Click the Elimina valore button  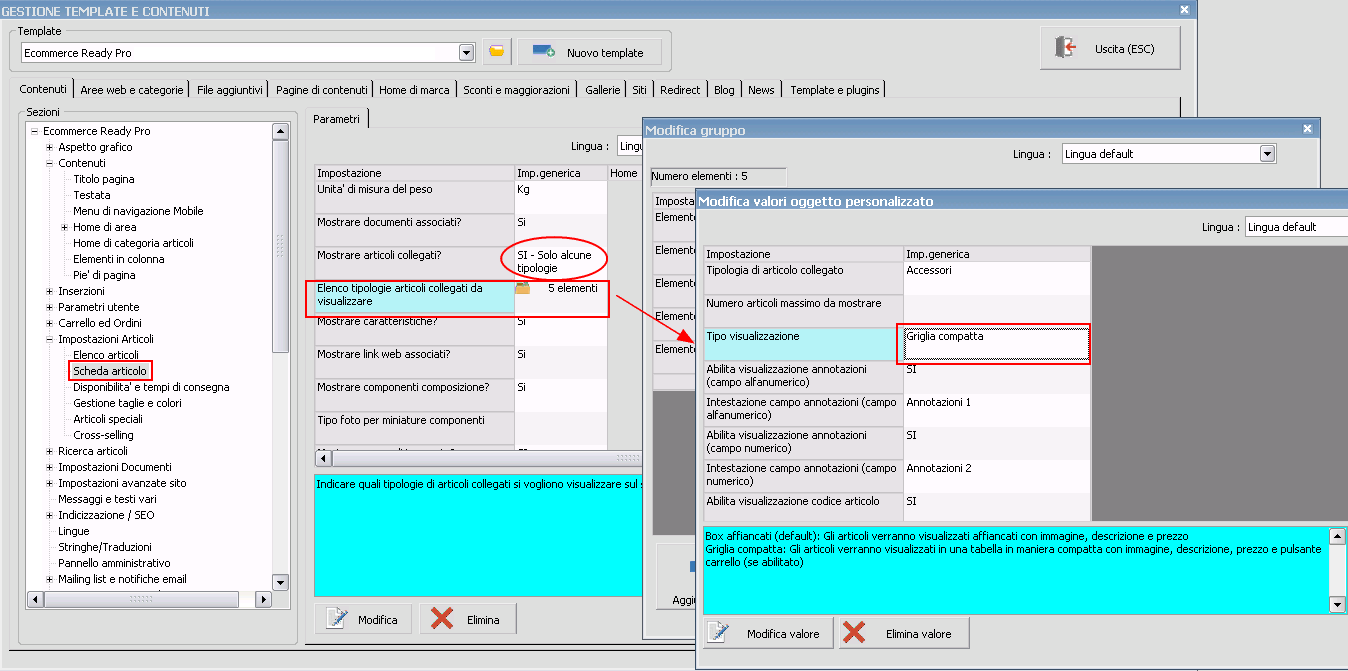point(903,633)
